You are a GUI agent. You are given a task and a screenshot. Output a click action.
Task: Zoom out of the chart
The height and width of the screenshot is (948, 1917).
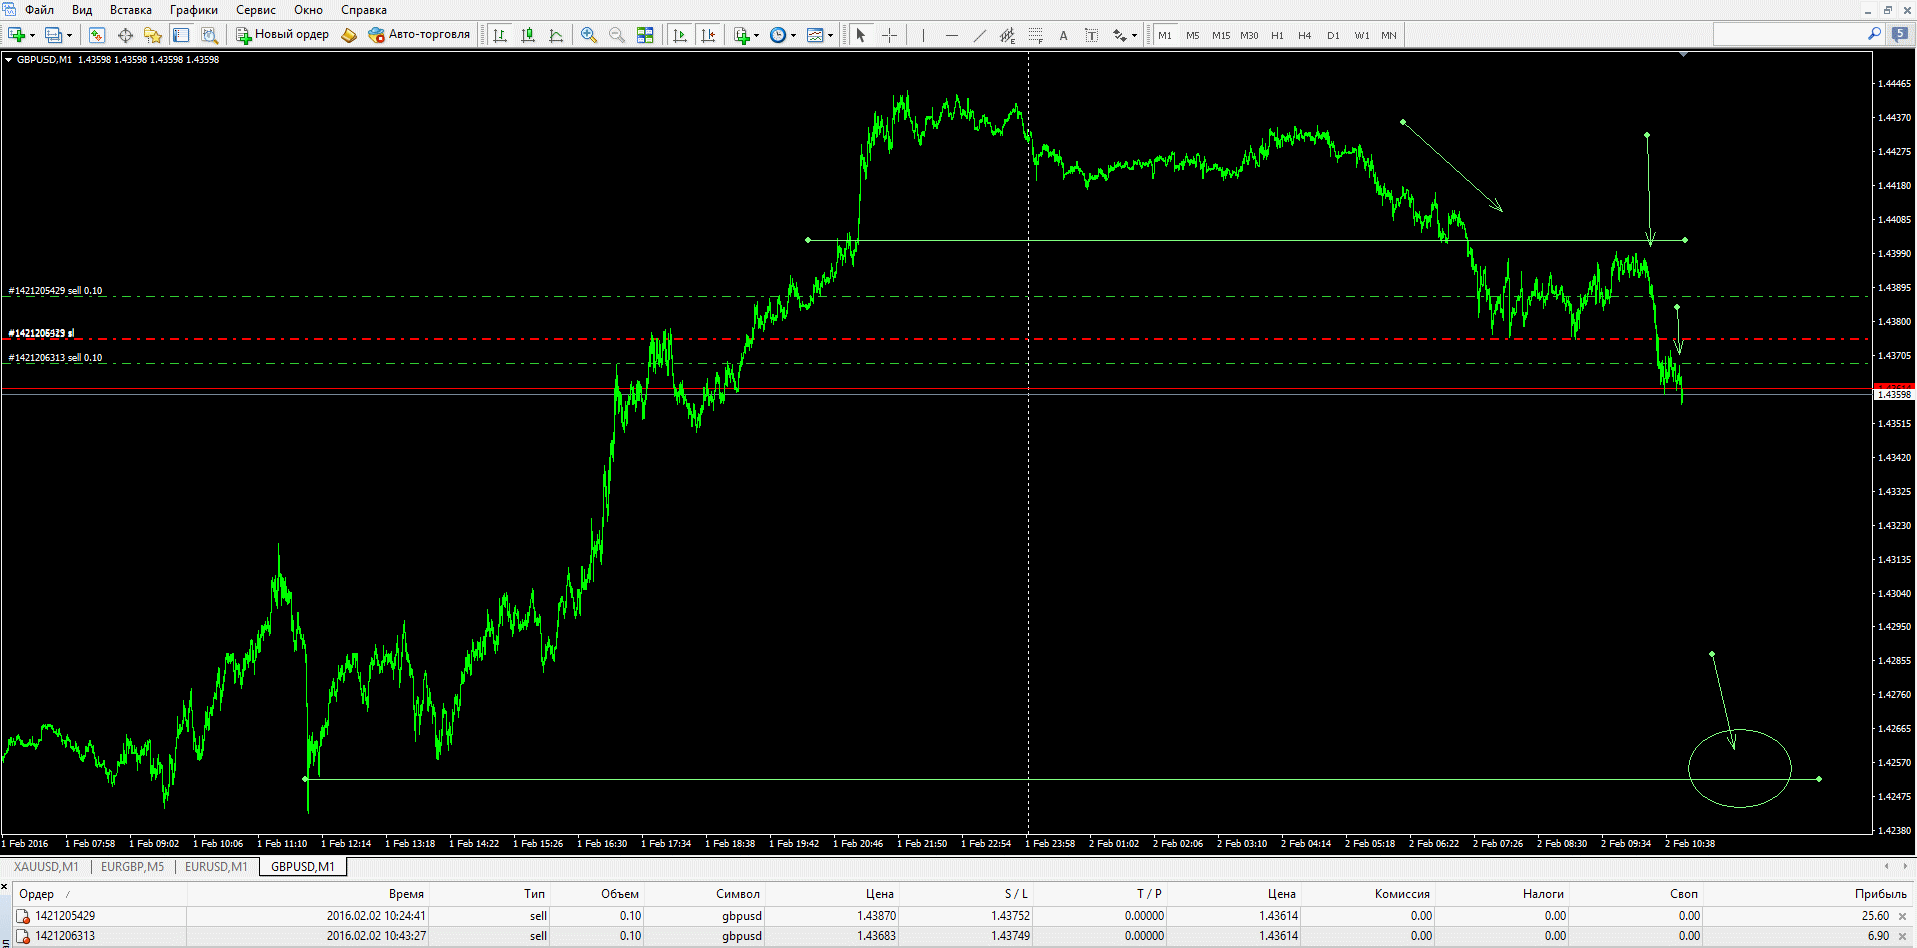617,35
